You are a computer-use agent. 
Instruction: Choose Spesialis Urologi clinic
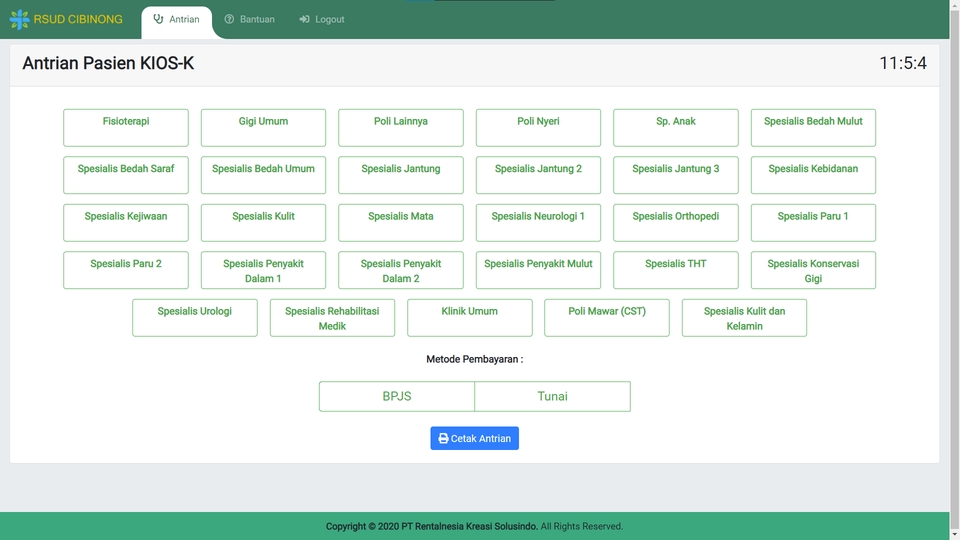pos(195,318)
